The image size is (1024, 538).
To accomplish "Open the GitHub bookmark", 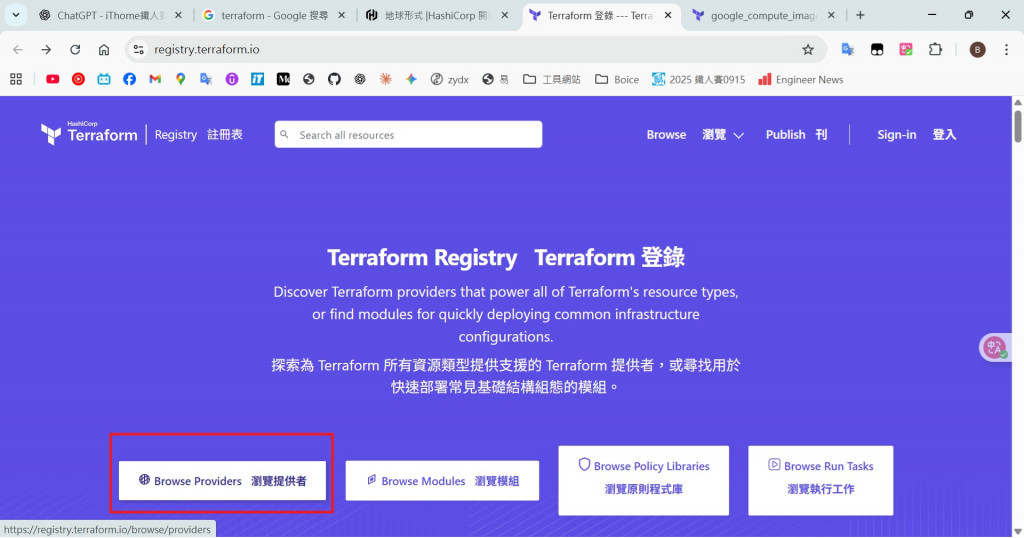I will coord(334,79).
